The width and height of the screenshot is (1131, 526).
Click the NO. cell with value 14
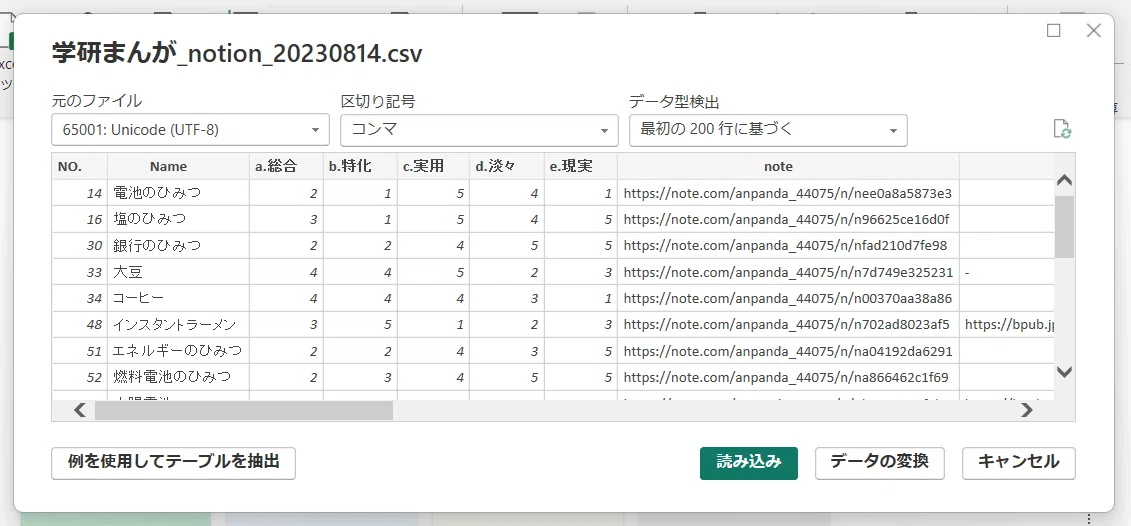click(79, 193)
